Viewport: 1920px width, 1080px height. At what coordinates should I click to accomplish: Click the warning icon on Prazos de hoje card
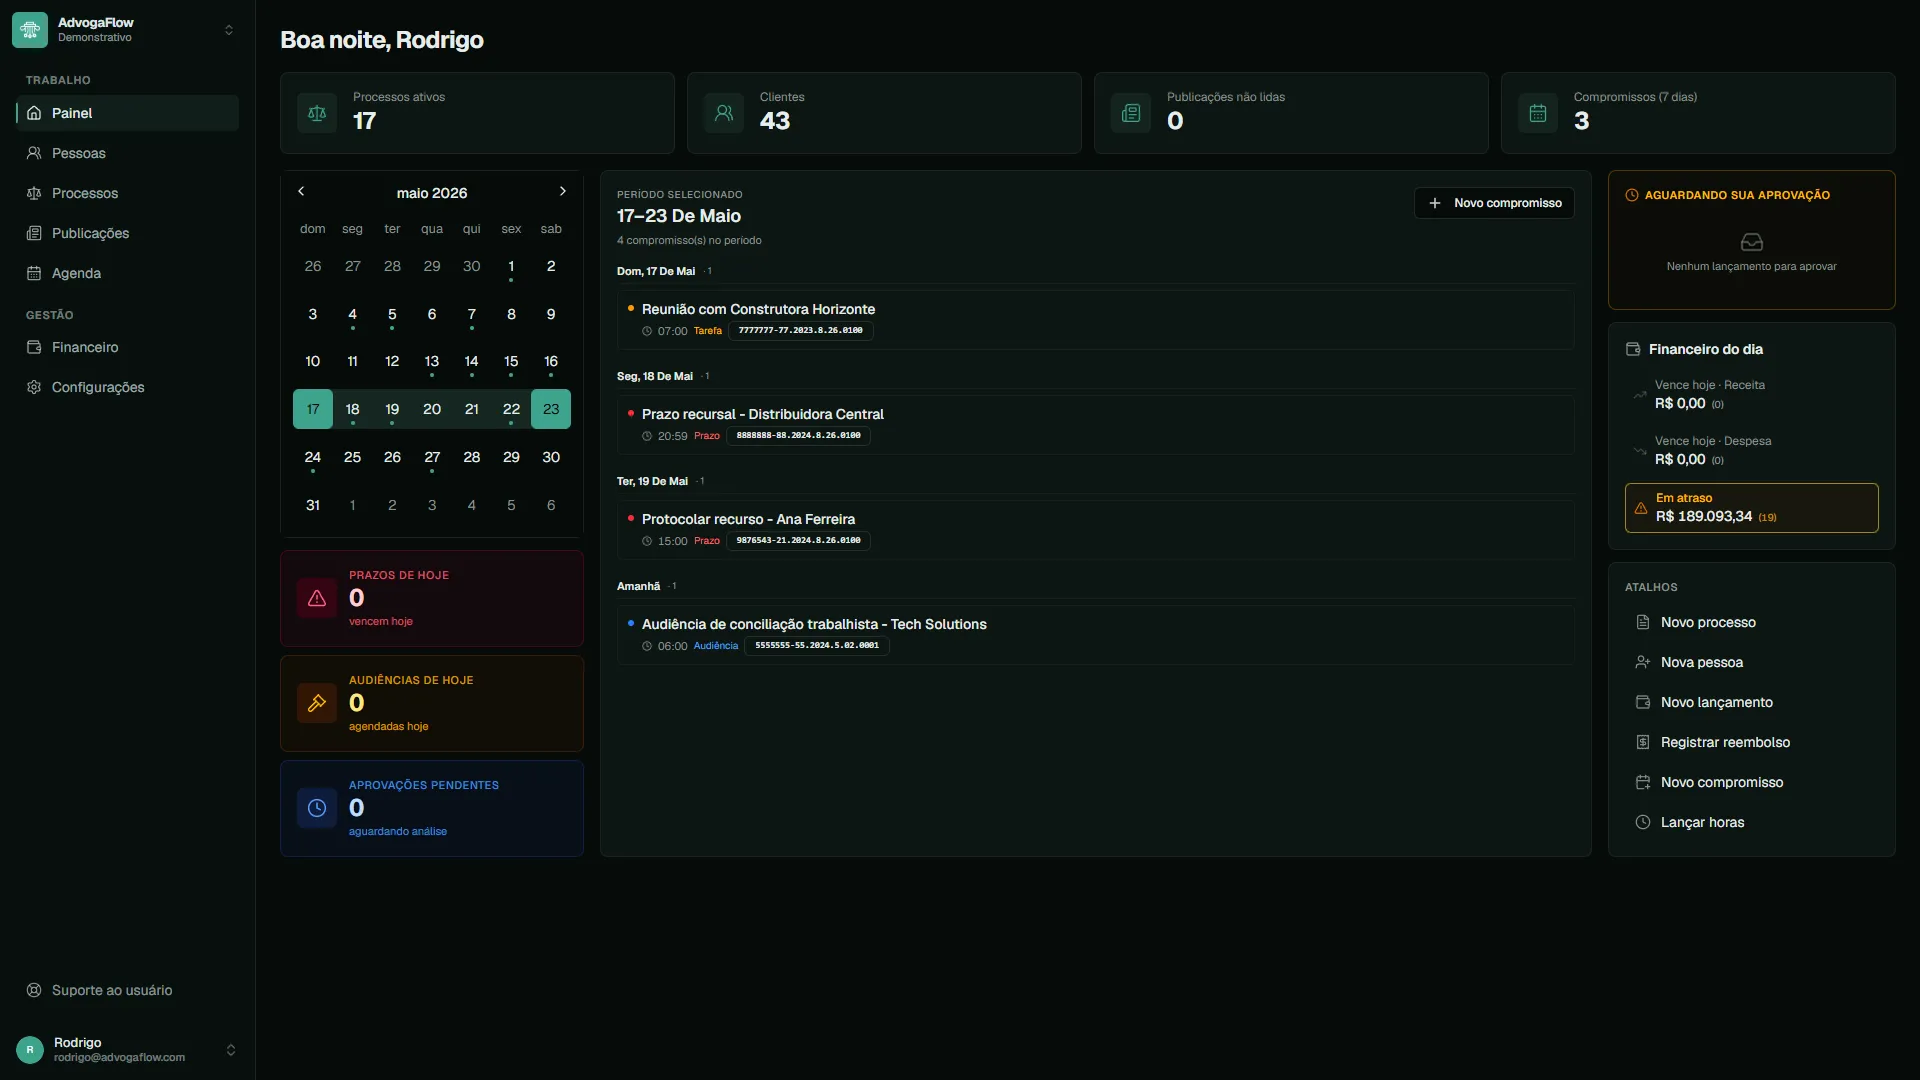[x=317, y=598]
